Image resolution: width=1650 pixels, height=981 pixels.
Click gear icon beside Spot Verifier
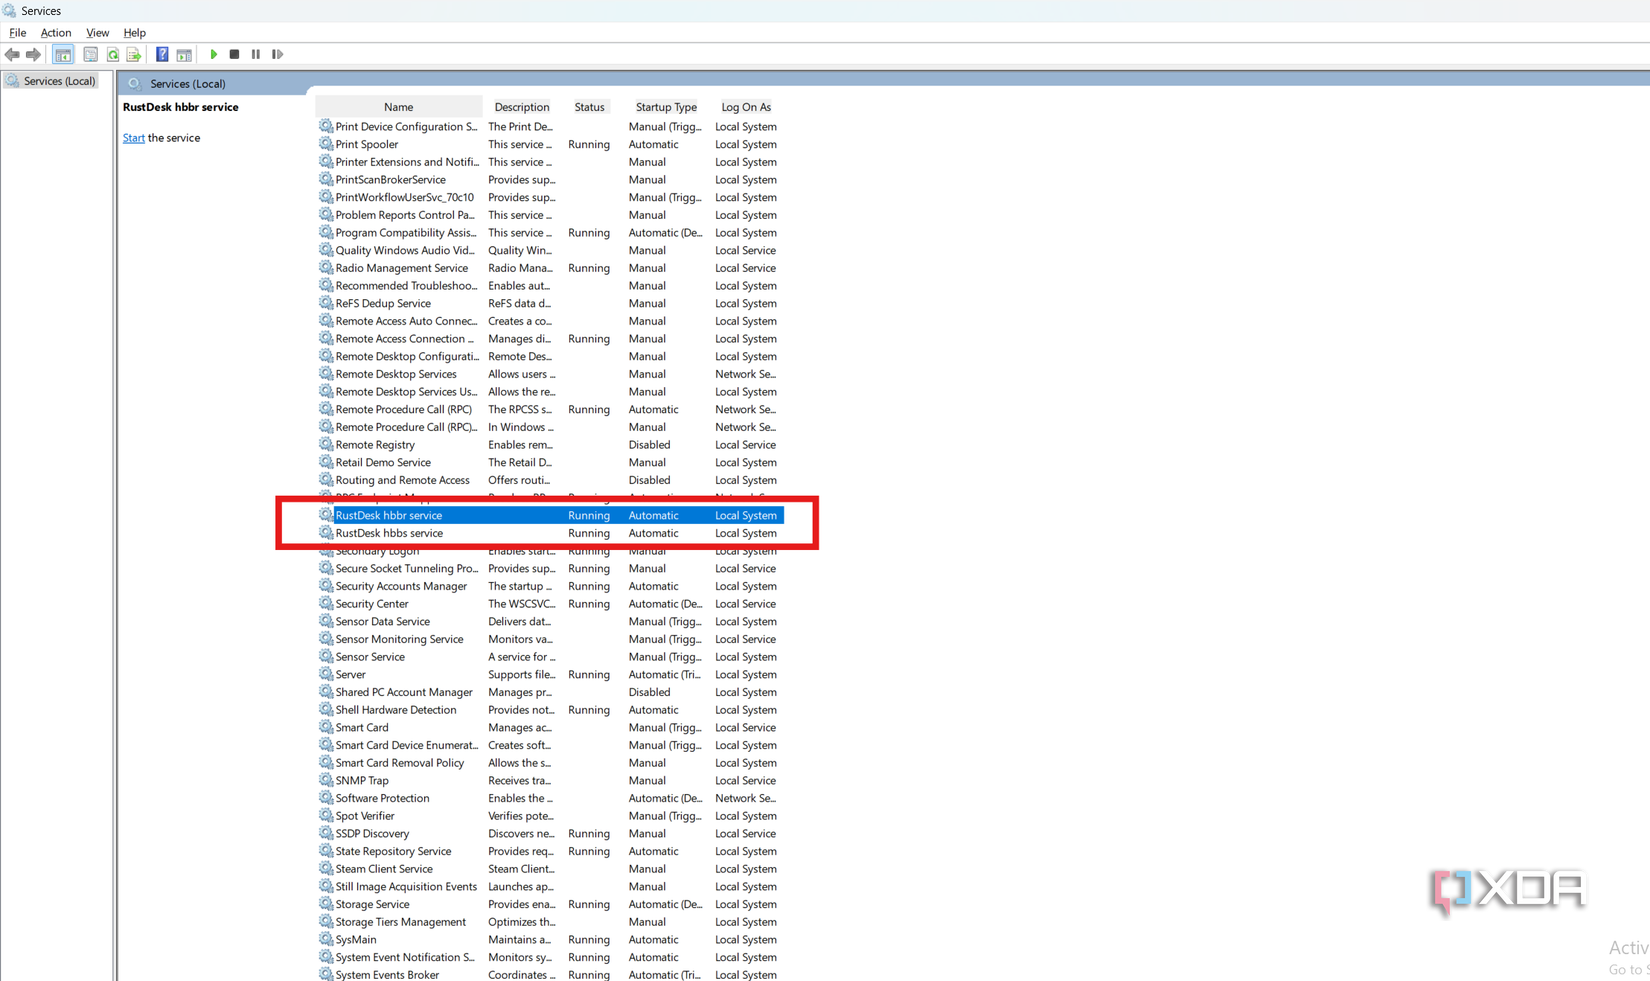[326, 816]
